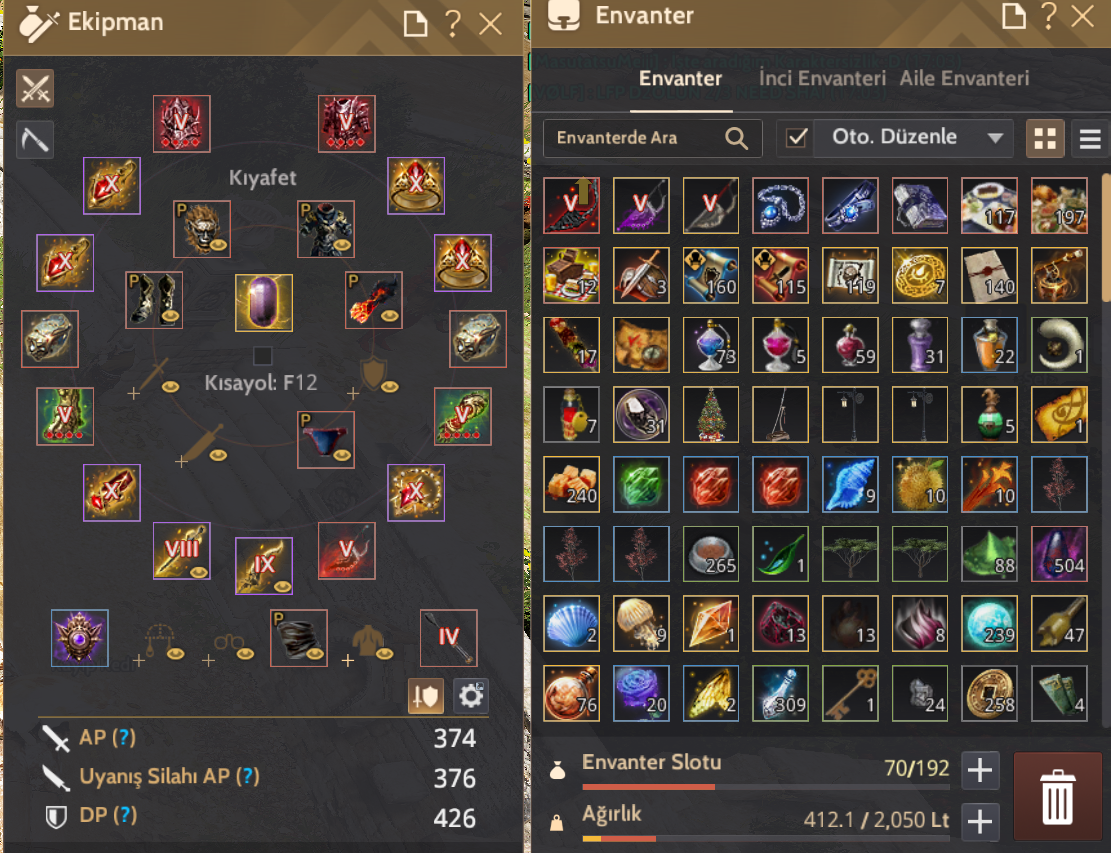The image size is (1111, 853).
Task: Switch to life skill tool equipment icon
Action: pos(35,140)
